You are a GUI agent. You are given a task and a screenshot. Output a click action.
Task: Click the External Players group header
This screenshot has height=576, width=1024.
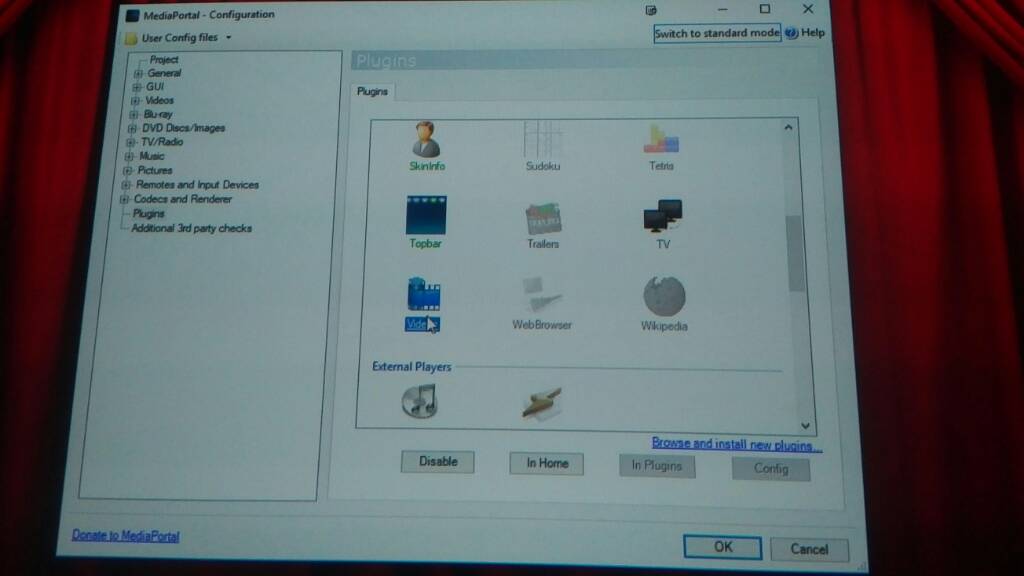coord(411,366)
